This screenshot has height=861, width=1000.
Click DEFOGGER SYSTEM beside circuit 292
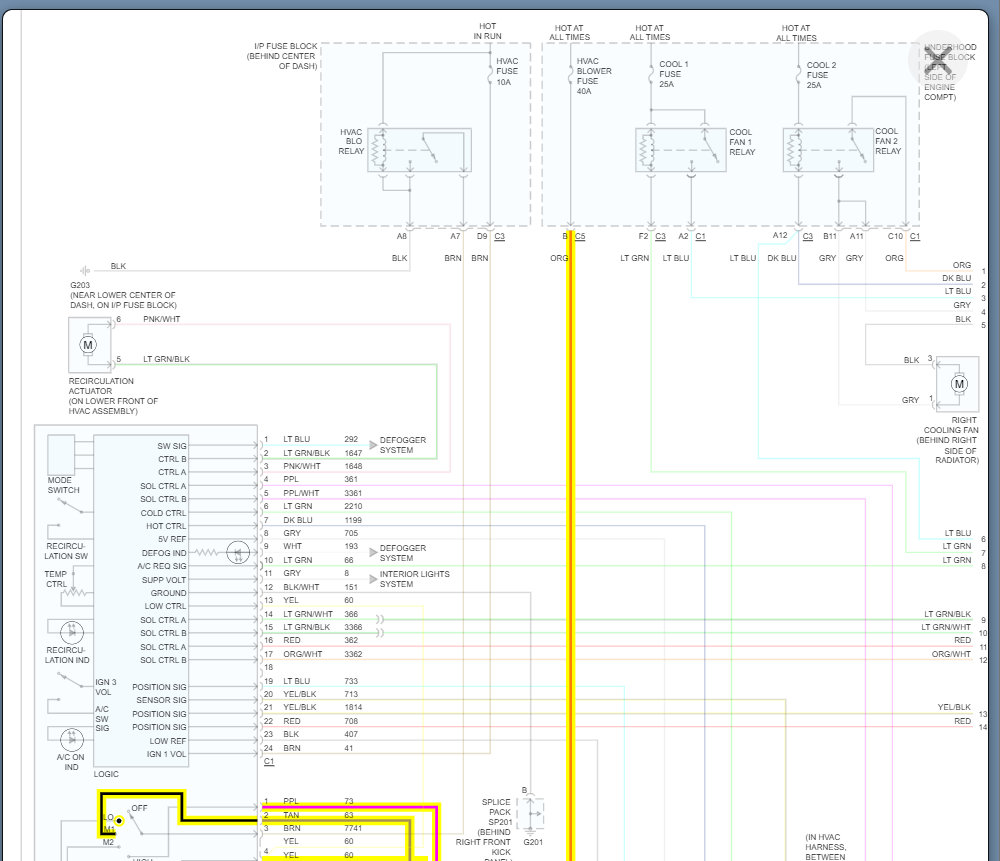click(x=402, y=445)
